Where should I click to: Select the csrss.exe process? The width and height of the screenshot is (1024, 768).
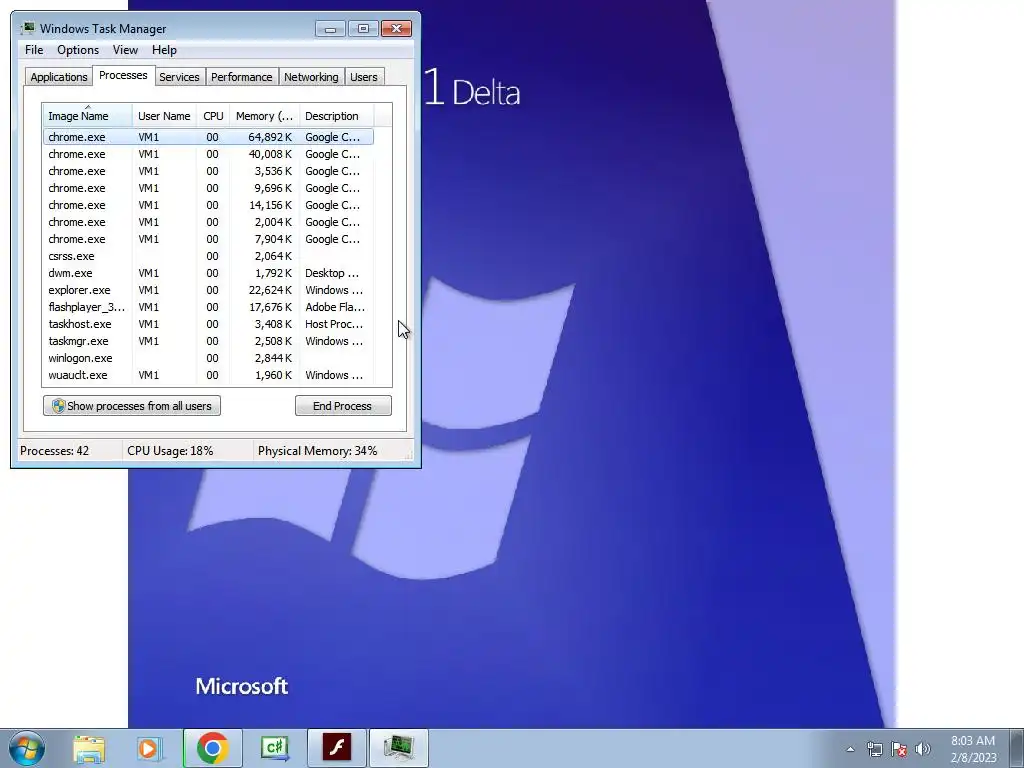click(x=208, y=256)
